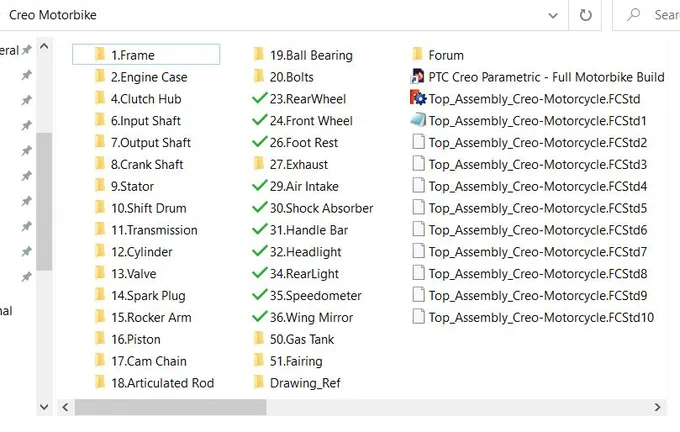
Task: Click the topmost pin icon in Quick access
Action: pos(27,49)
